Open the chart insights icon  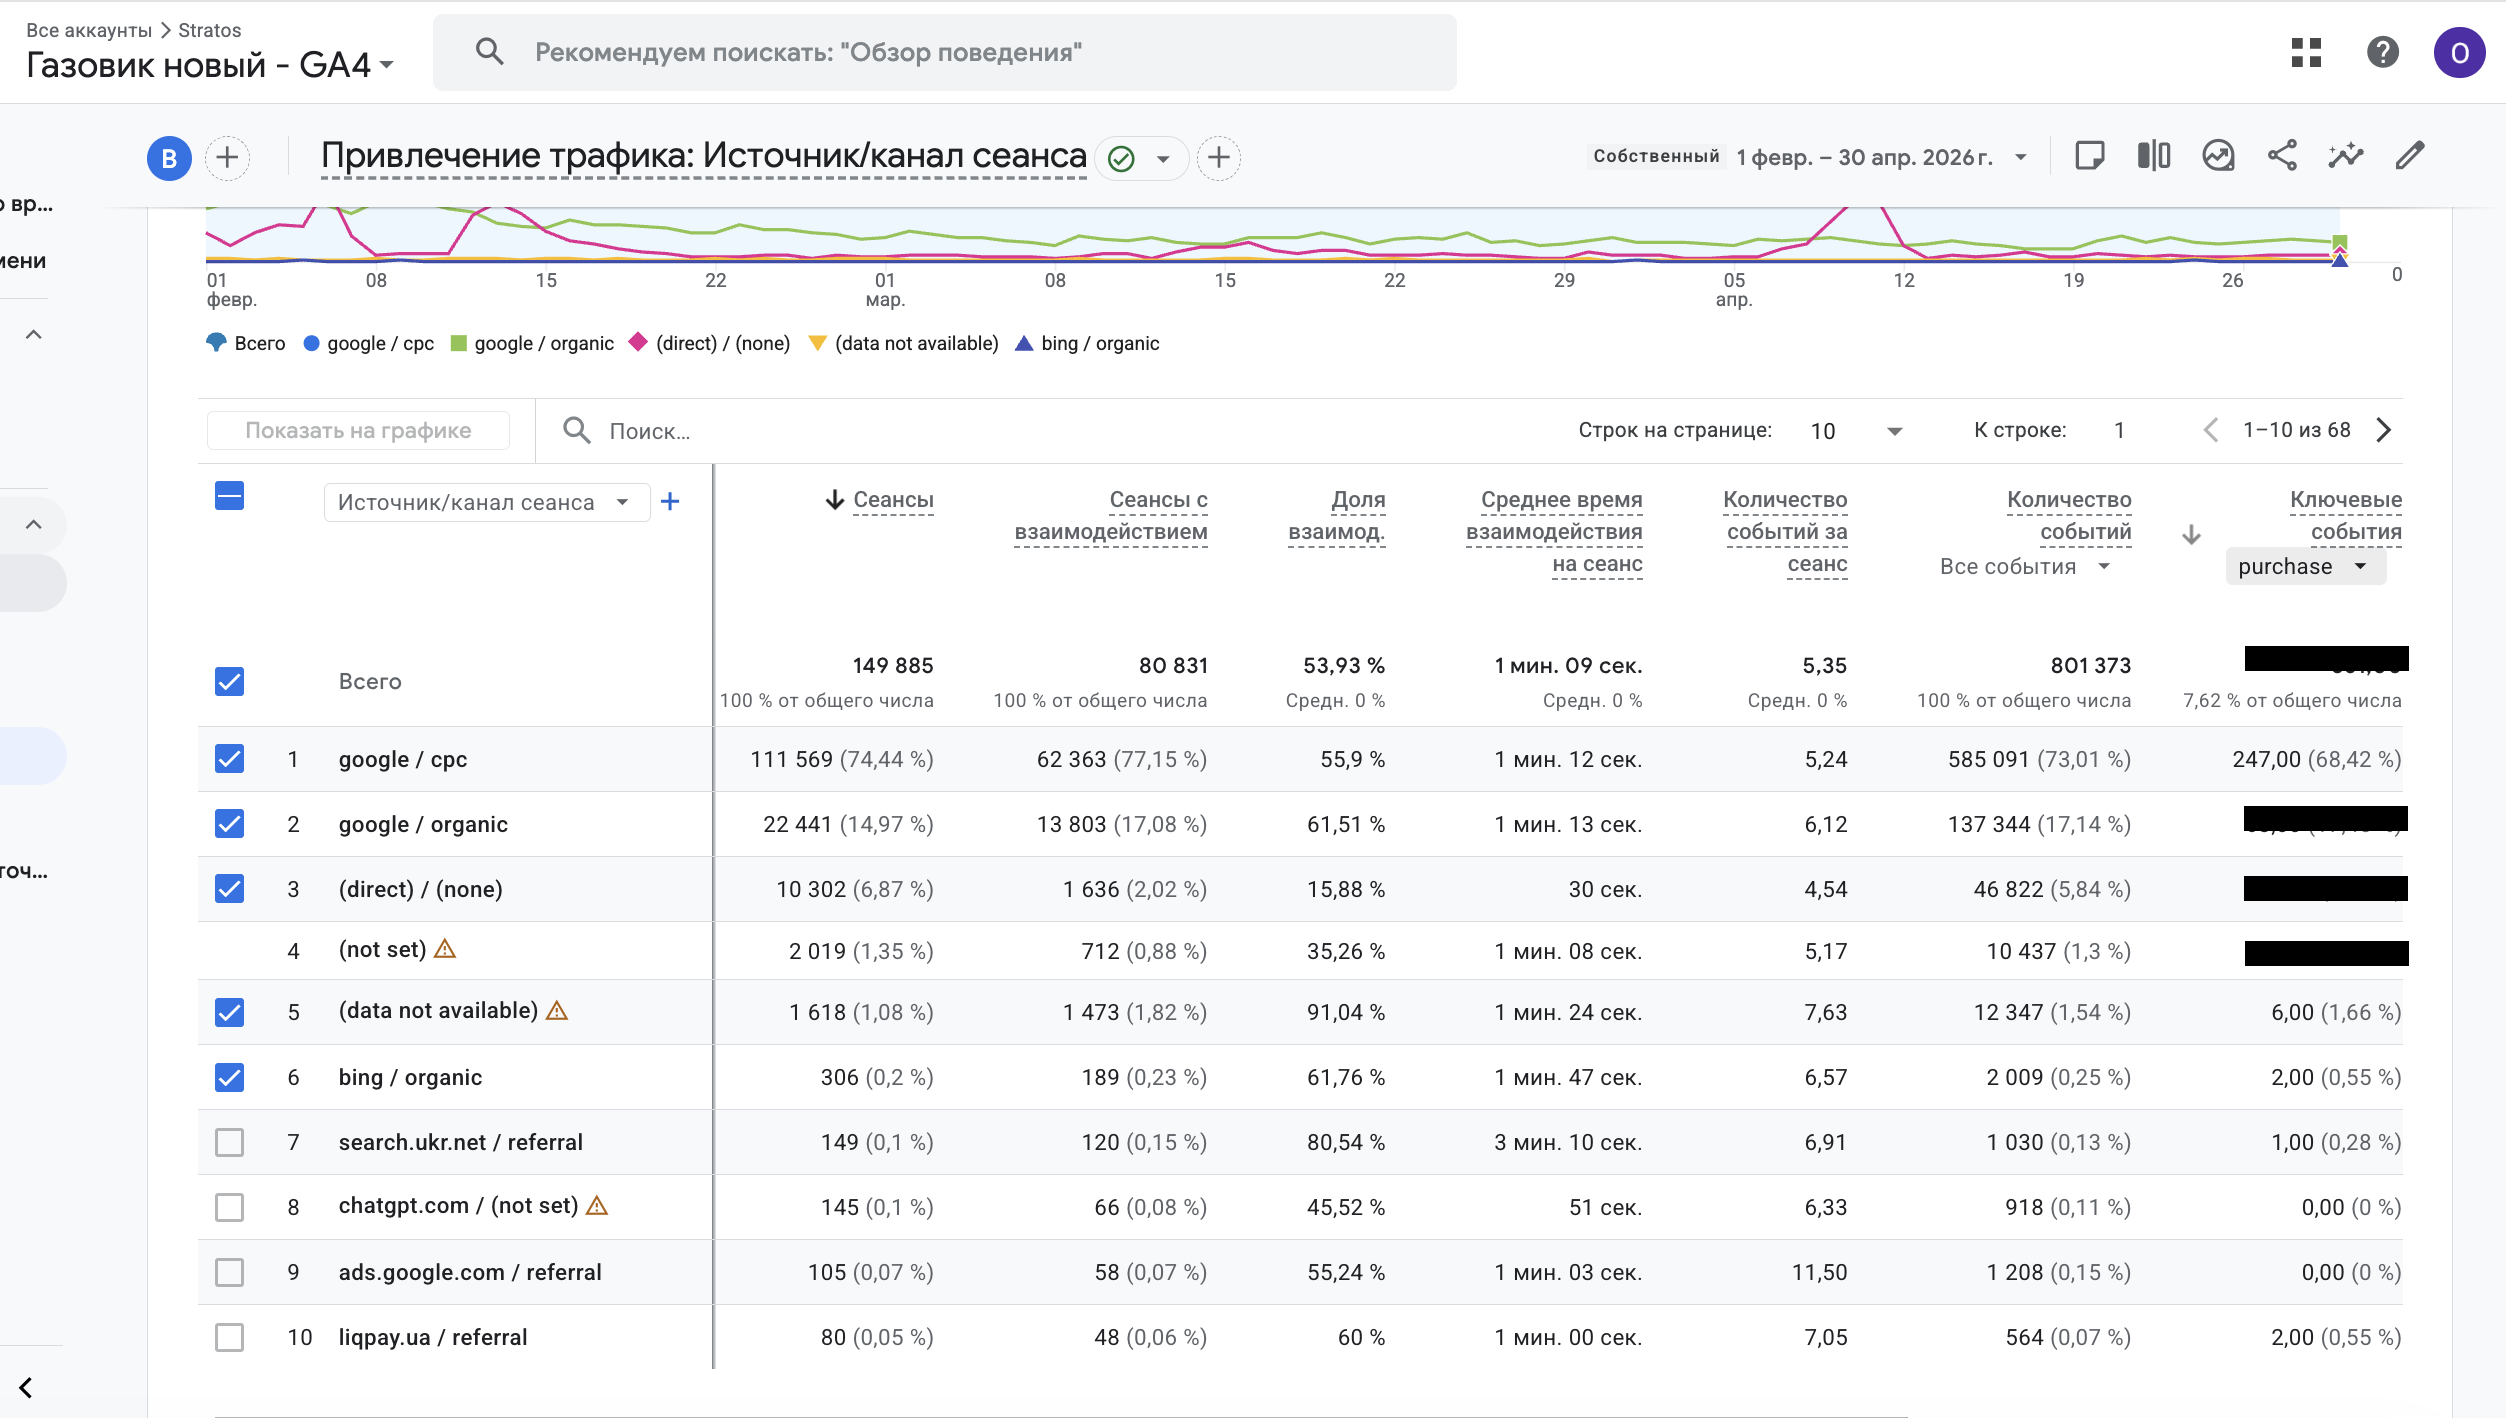[x=2218, y=156]
